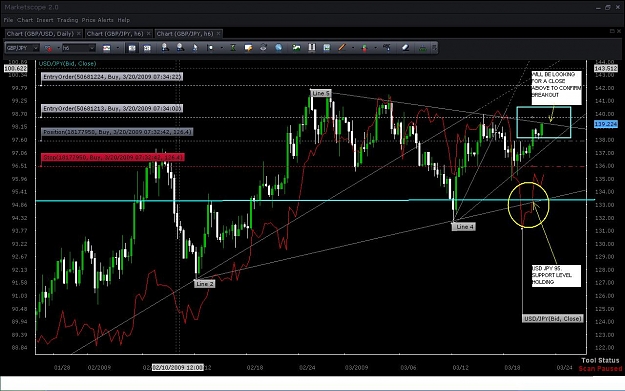Click the Scan Paused status text
625x391 pixels.
(600, 369)
